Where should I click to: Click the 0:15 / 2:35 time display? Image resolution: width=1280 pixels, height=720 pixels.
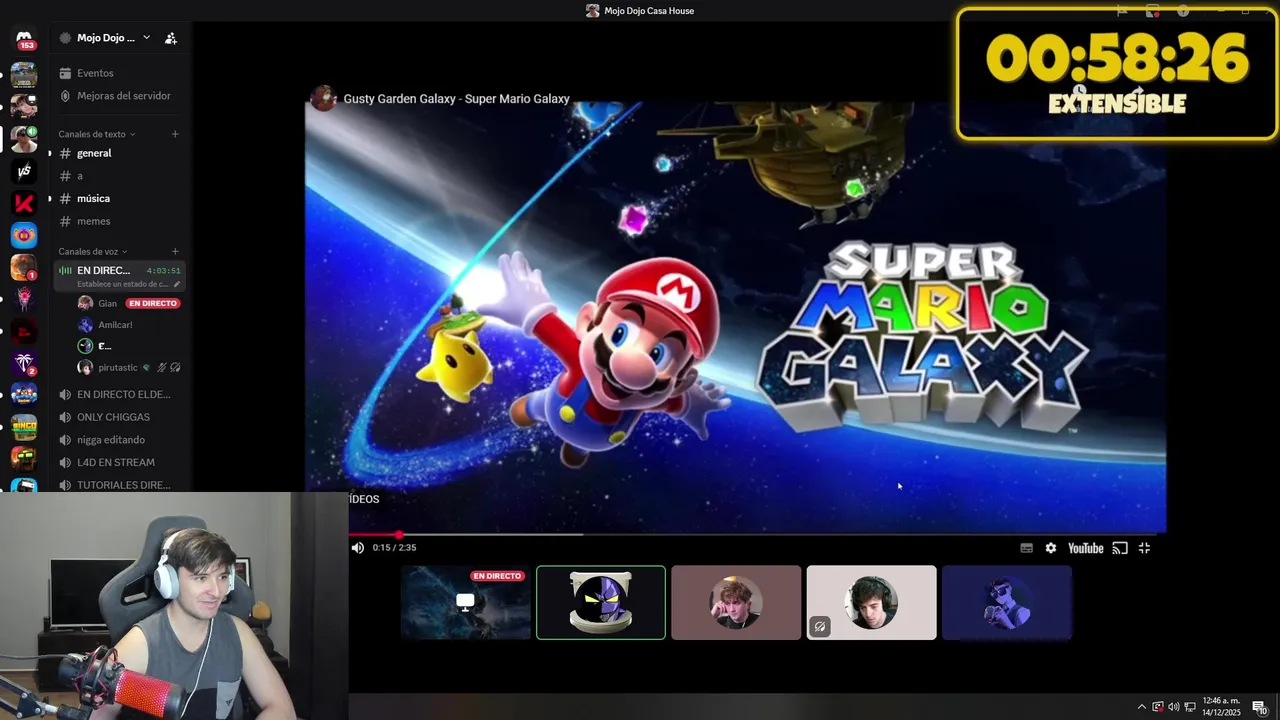coord(394,548)
